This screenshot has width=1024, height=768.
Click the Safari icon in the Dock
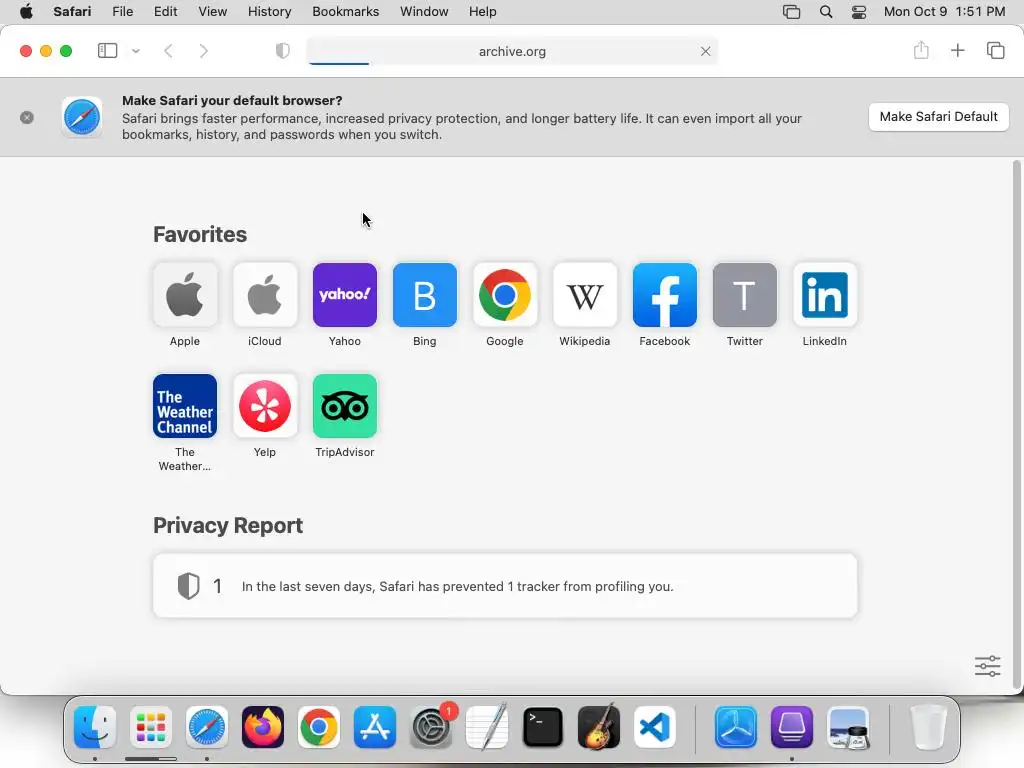tap(207, 727)
